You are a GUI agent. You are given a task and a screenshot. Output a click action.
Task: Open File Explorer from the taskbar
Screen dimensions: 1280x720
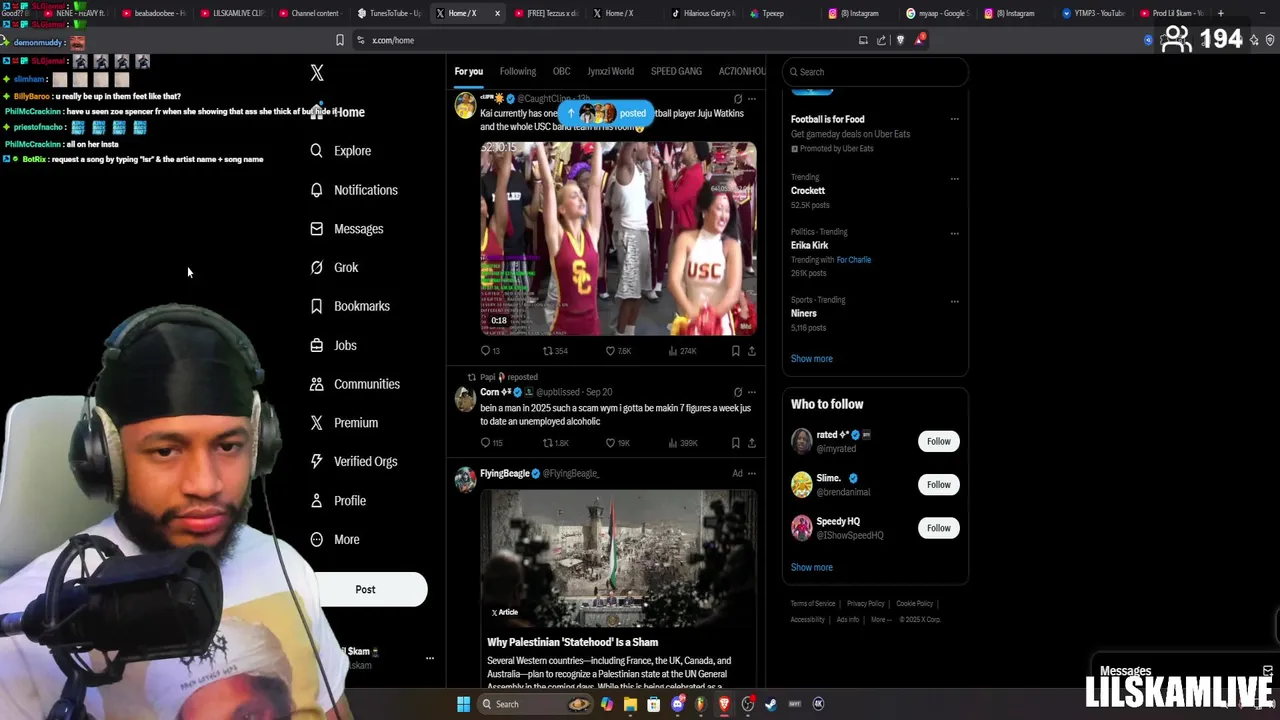pyautogui.click(x=630, y=704)
